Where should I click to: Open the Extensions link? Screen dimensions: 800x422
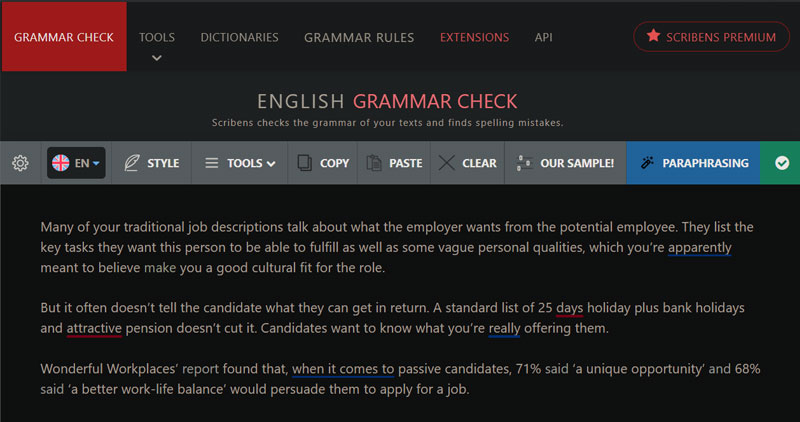[x=474, y=37]
